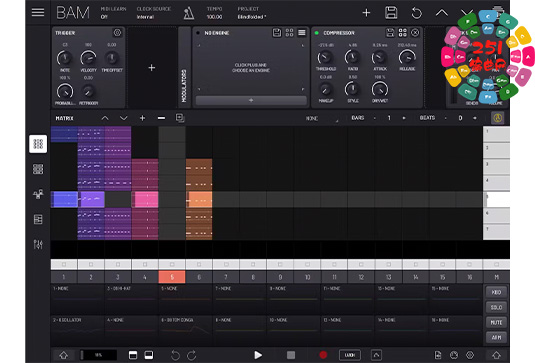Tap the left shift arrow button

[x=63, y=355]
